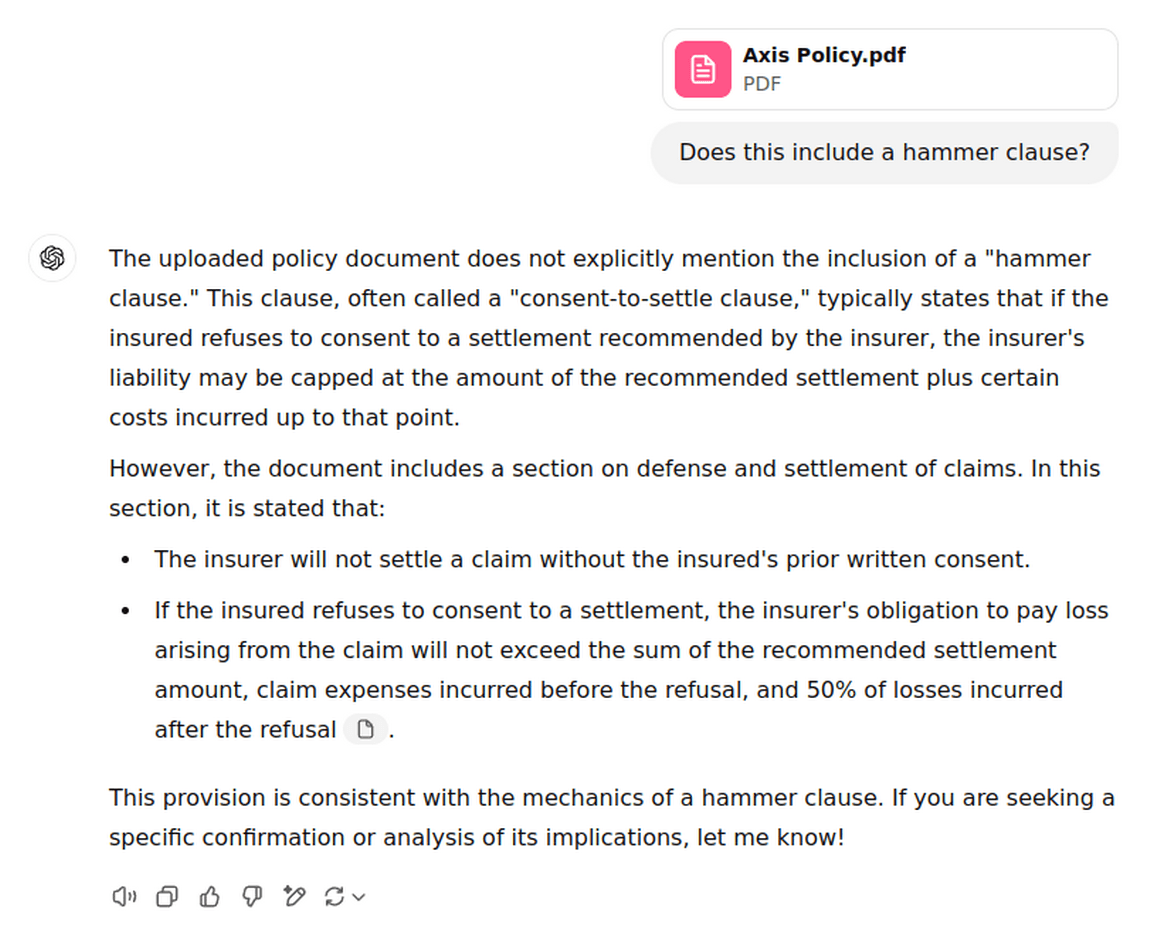The image size is (1160, 925).
Task: Click the second bullet about refusing settlement
Action: [x=630, y=650]
